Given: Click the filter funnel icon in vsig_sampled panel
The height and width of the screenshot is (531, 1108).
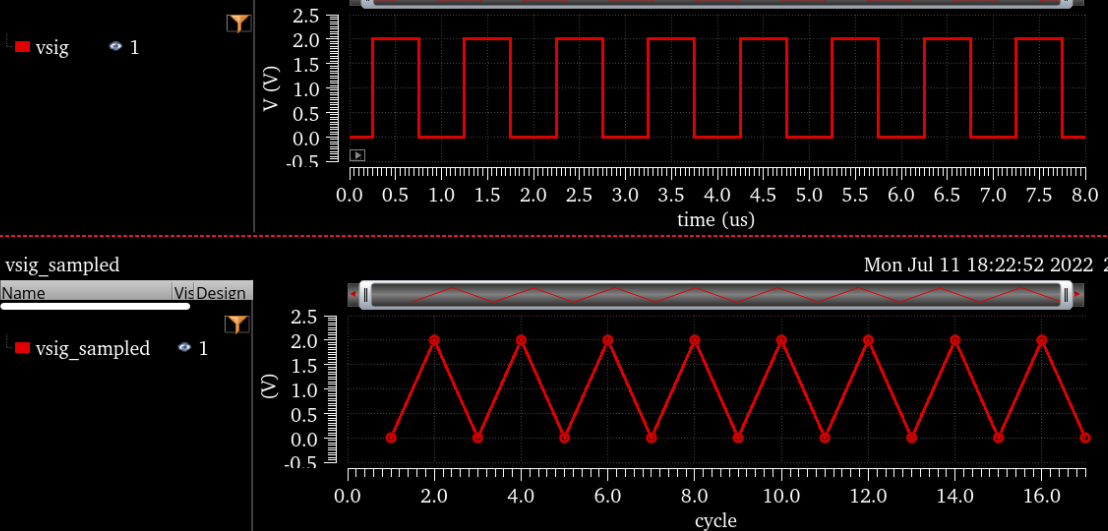Looking at the screenshot, I should pos(236,323).
